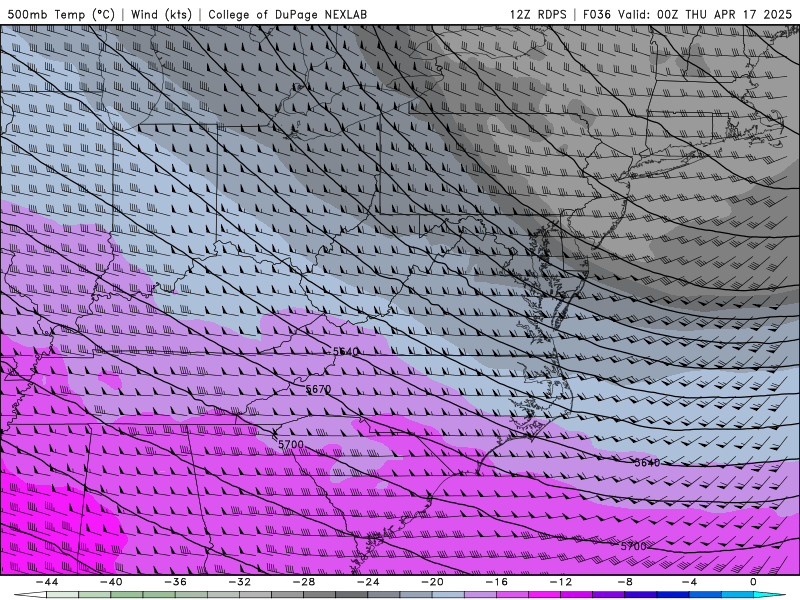This screenshot has height=600, width=800.
Task: Click the -32 color bar value
Action: pos(239,582)
